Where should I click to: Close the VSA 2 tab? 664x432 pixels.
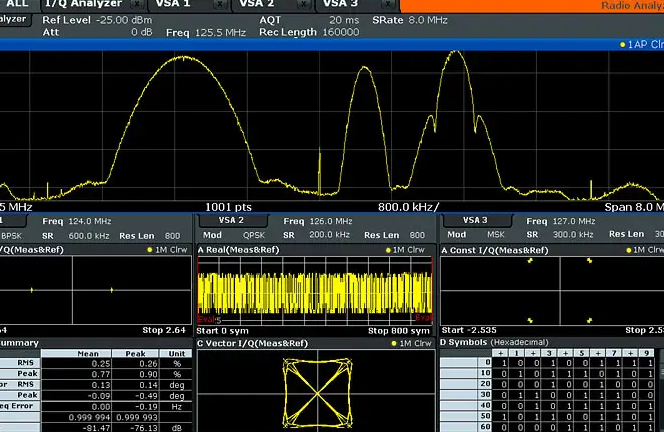[304, 4]
